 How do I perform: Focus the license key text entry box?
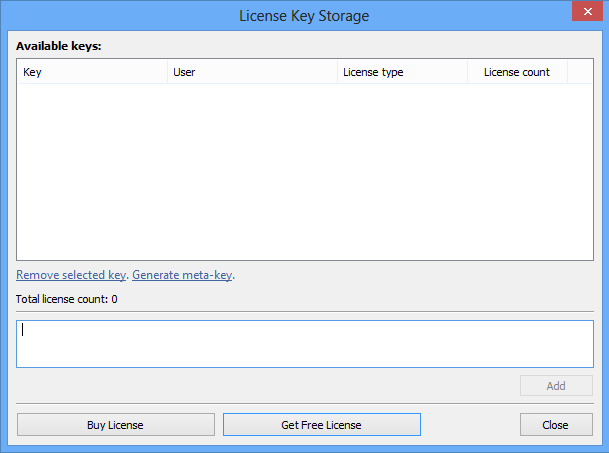coord(304,343)
